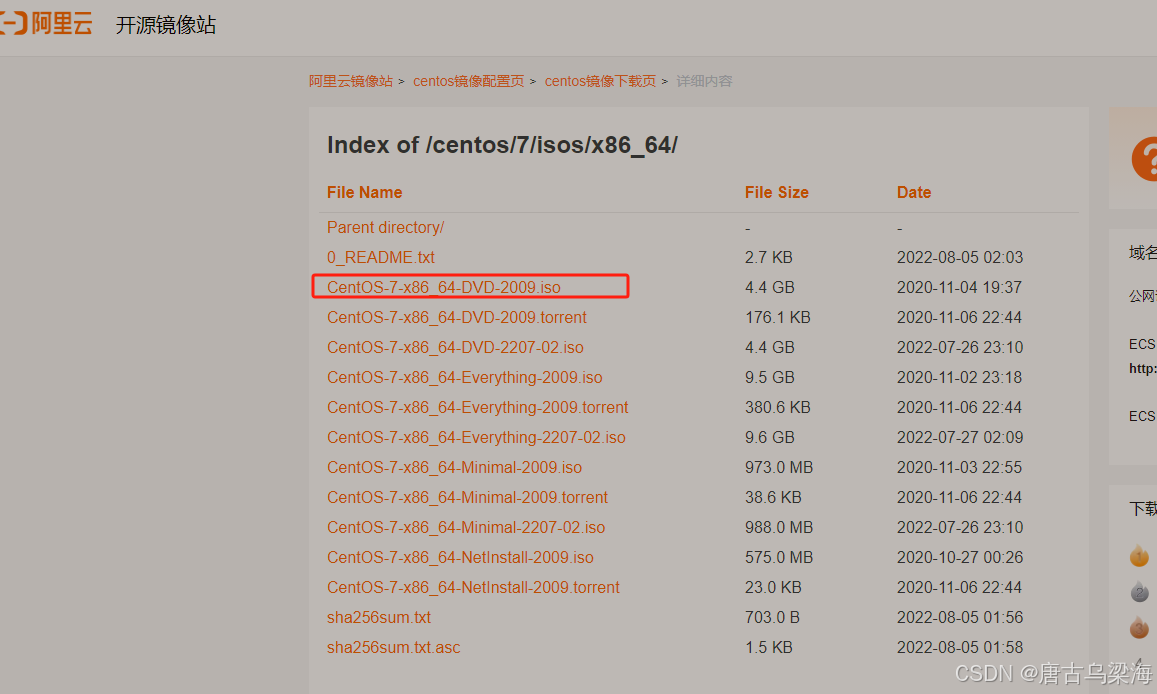The width and height of the screenshot is (1157, 694).
Task: Click the date 2022-07-27 02:09
Action: pos(960,437)
